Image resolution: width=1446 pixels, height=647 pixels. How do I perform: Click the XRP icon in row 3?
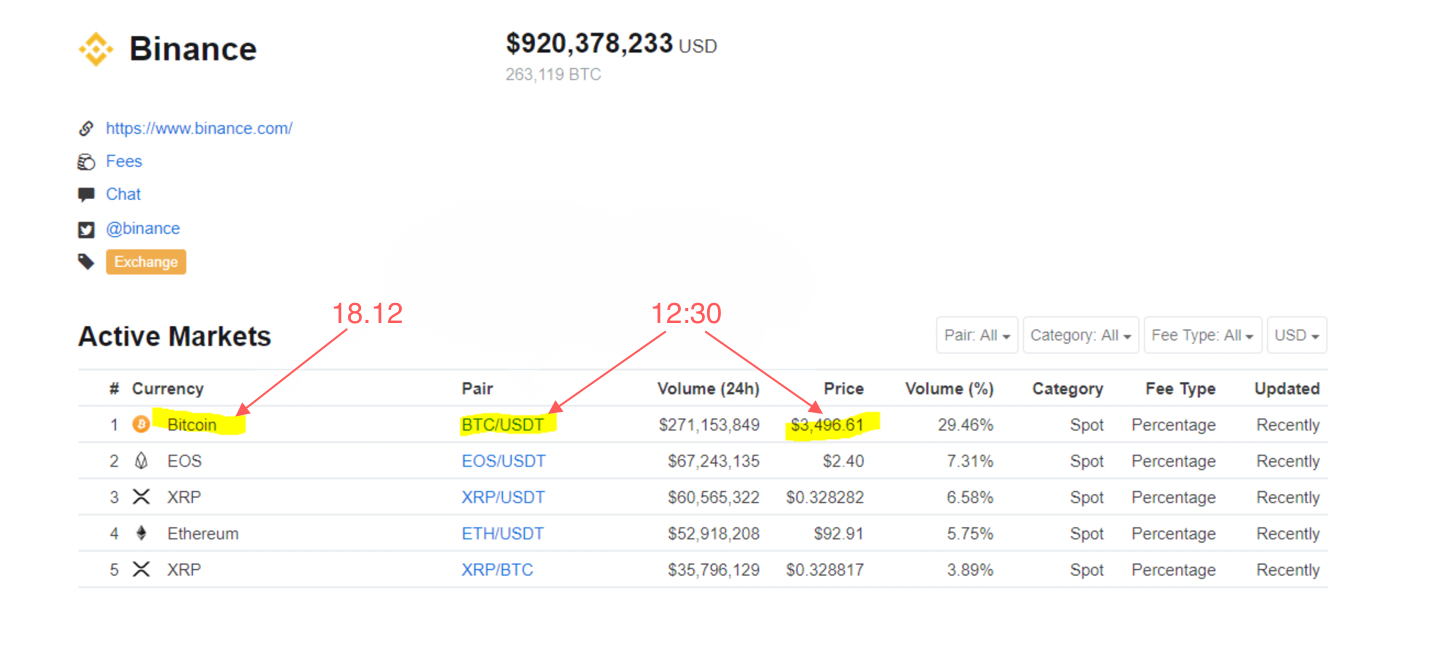pyautogui.click(x=141, y=497)
